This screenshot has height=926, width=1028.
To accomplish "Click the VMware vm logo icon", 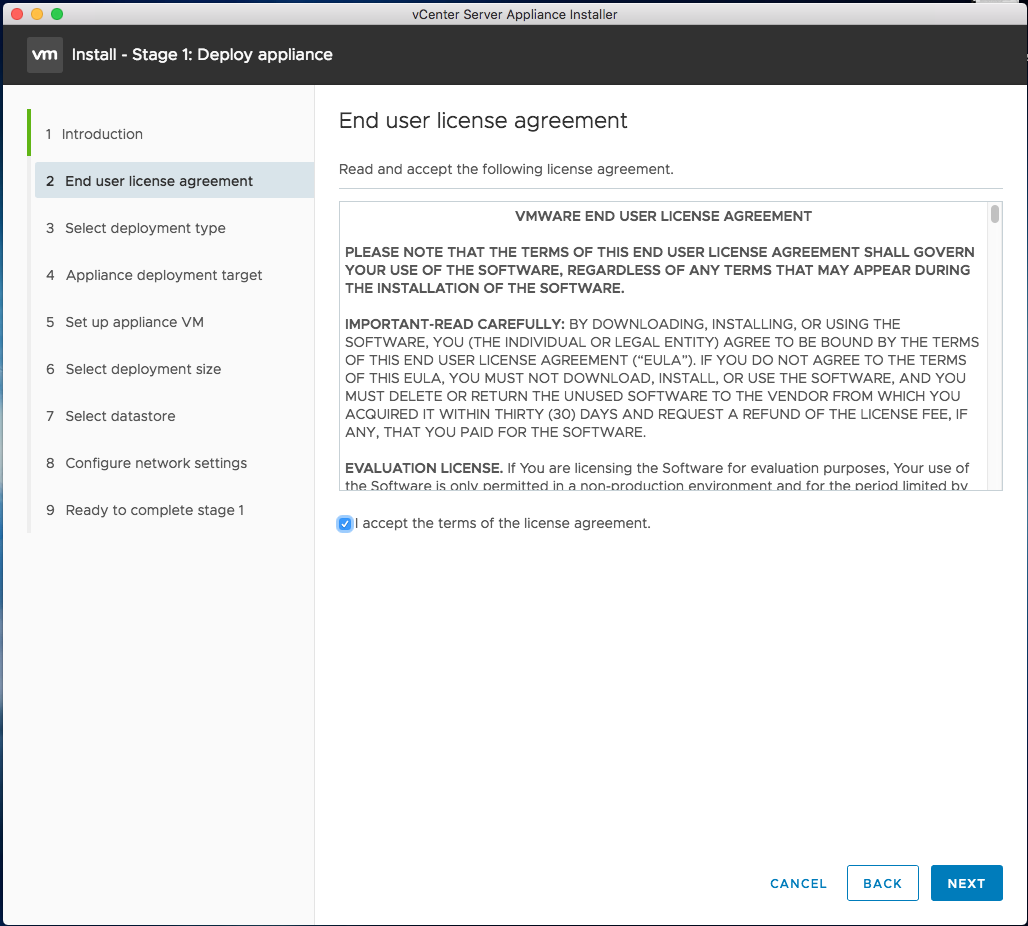I will (x=45, y=55).
